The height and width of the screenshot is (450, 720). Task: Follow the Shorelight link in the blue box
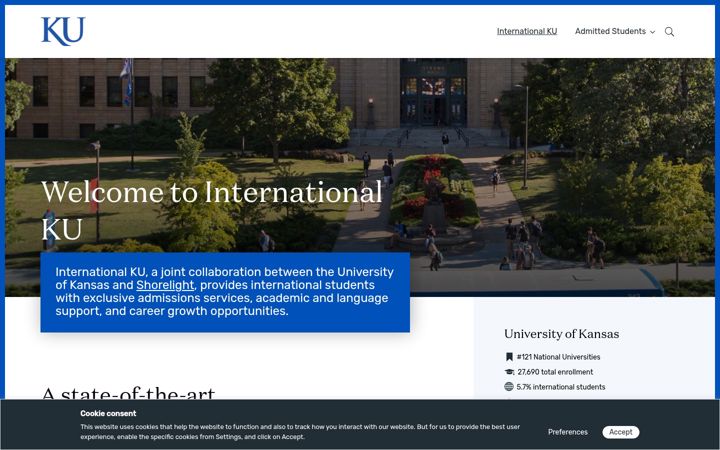[x=165, y=285]
